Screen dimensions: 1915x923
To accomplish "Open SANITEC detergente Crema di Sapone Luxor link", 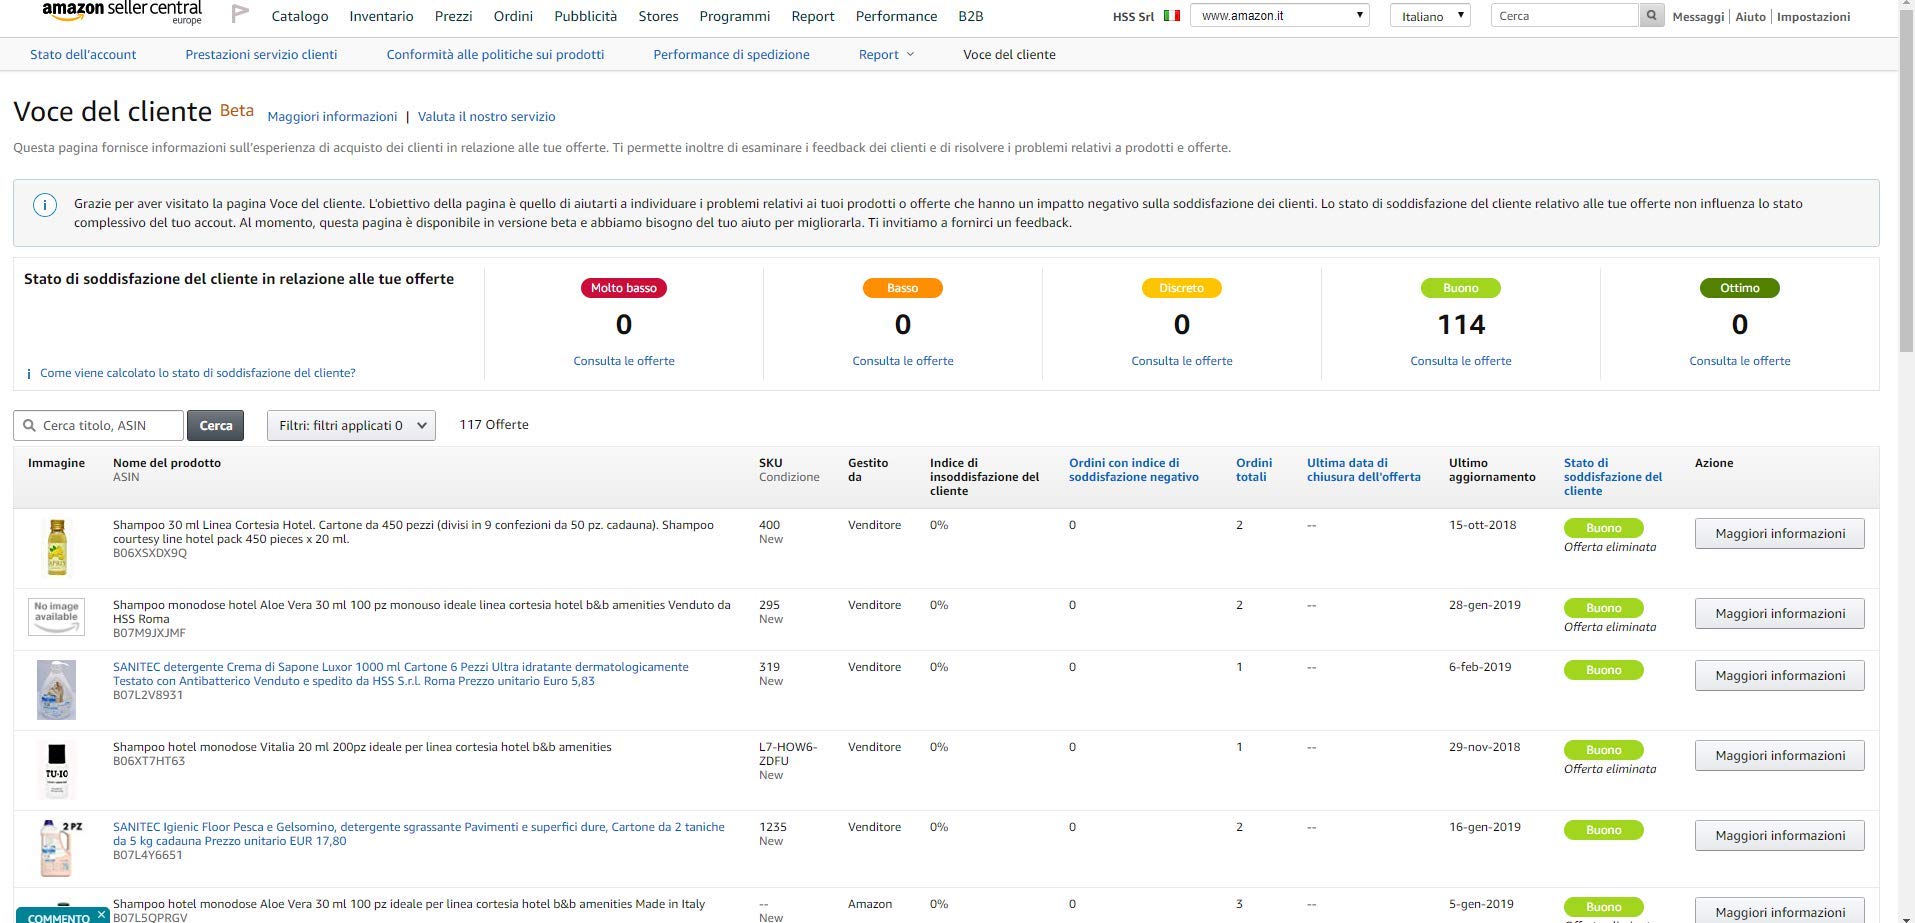I will pyautogui.click(x=401, y=674).
